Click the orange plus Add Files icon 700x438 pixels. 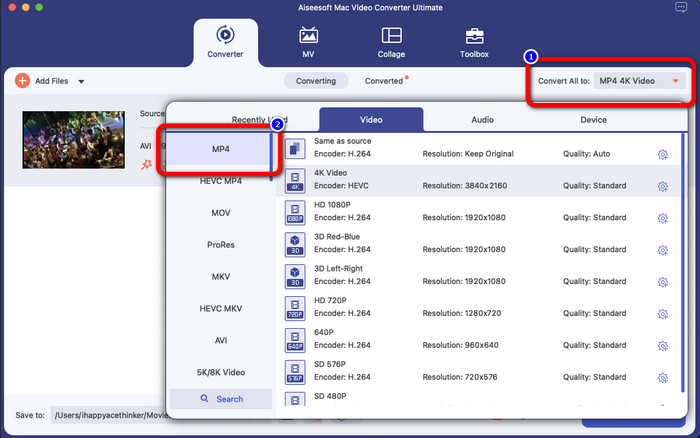22,81
